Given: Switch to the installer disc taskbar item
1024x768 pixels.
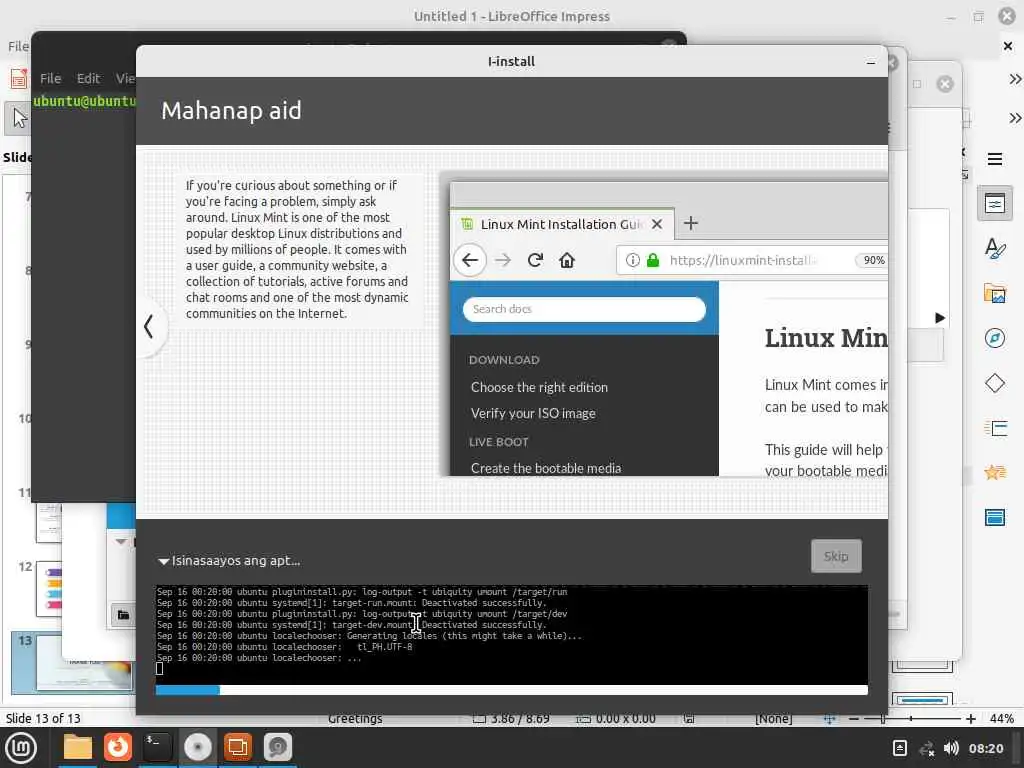Looking at the screenshot, I should (x=198, y=748).
